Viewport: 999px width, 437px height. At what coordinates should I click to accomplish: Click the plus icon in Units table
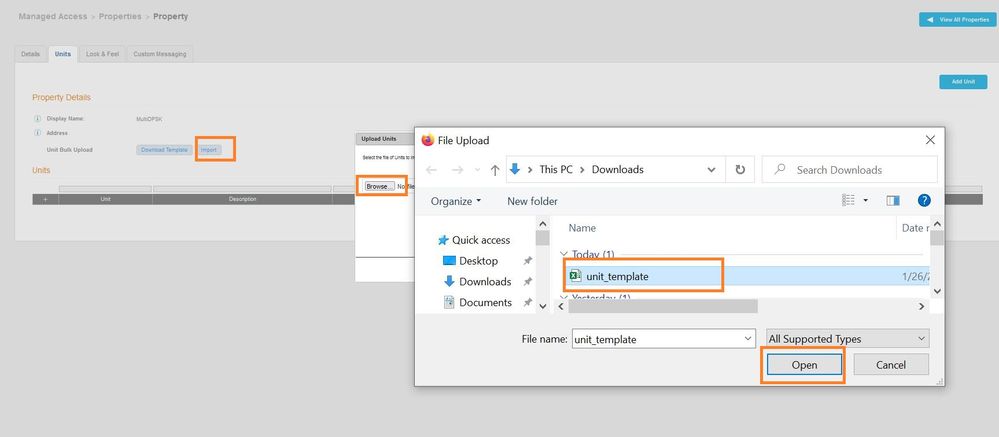tap(45, 199)
